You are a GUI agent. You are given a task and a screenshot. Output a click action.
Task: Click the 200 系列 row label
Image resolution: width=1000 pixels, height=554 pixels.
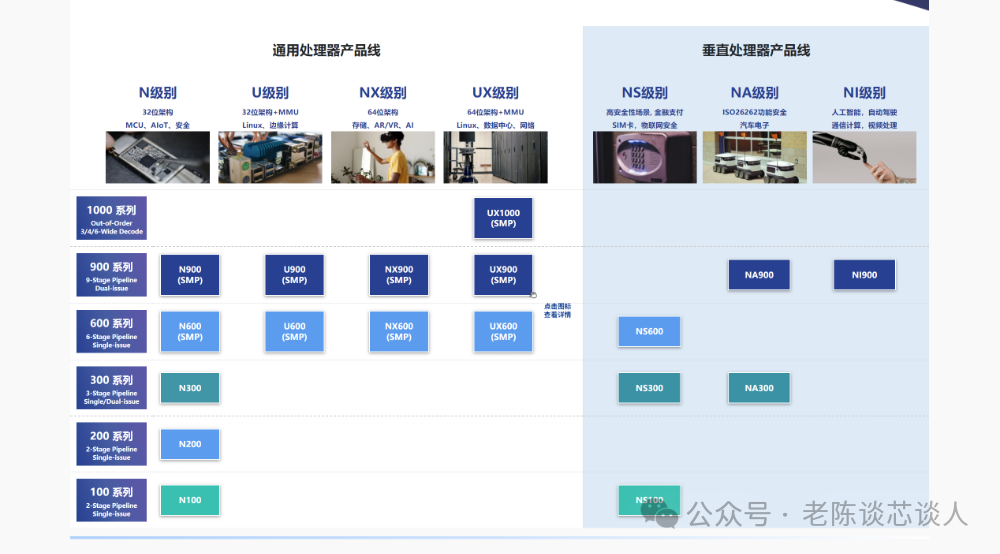(x=112, y=444)
